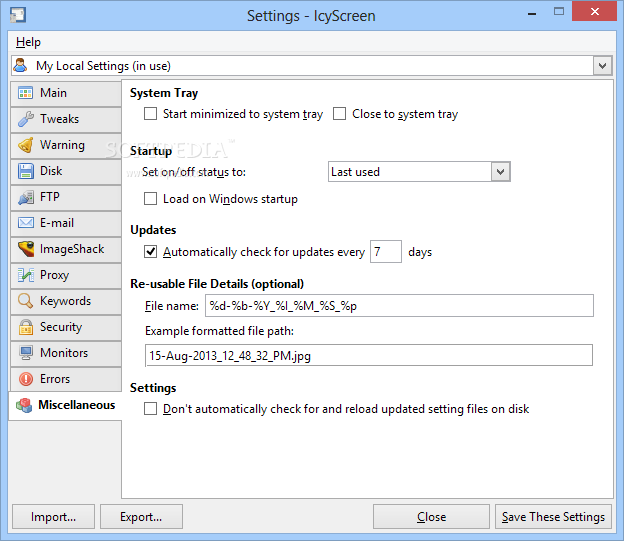The width and height of the screenshot is (624, 541).
Task: Open the E-mail tab label
Action: click(57, 223)
